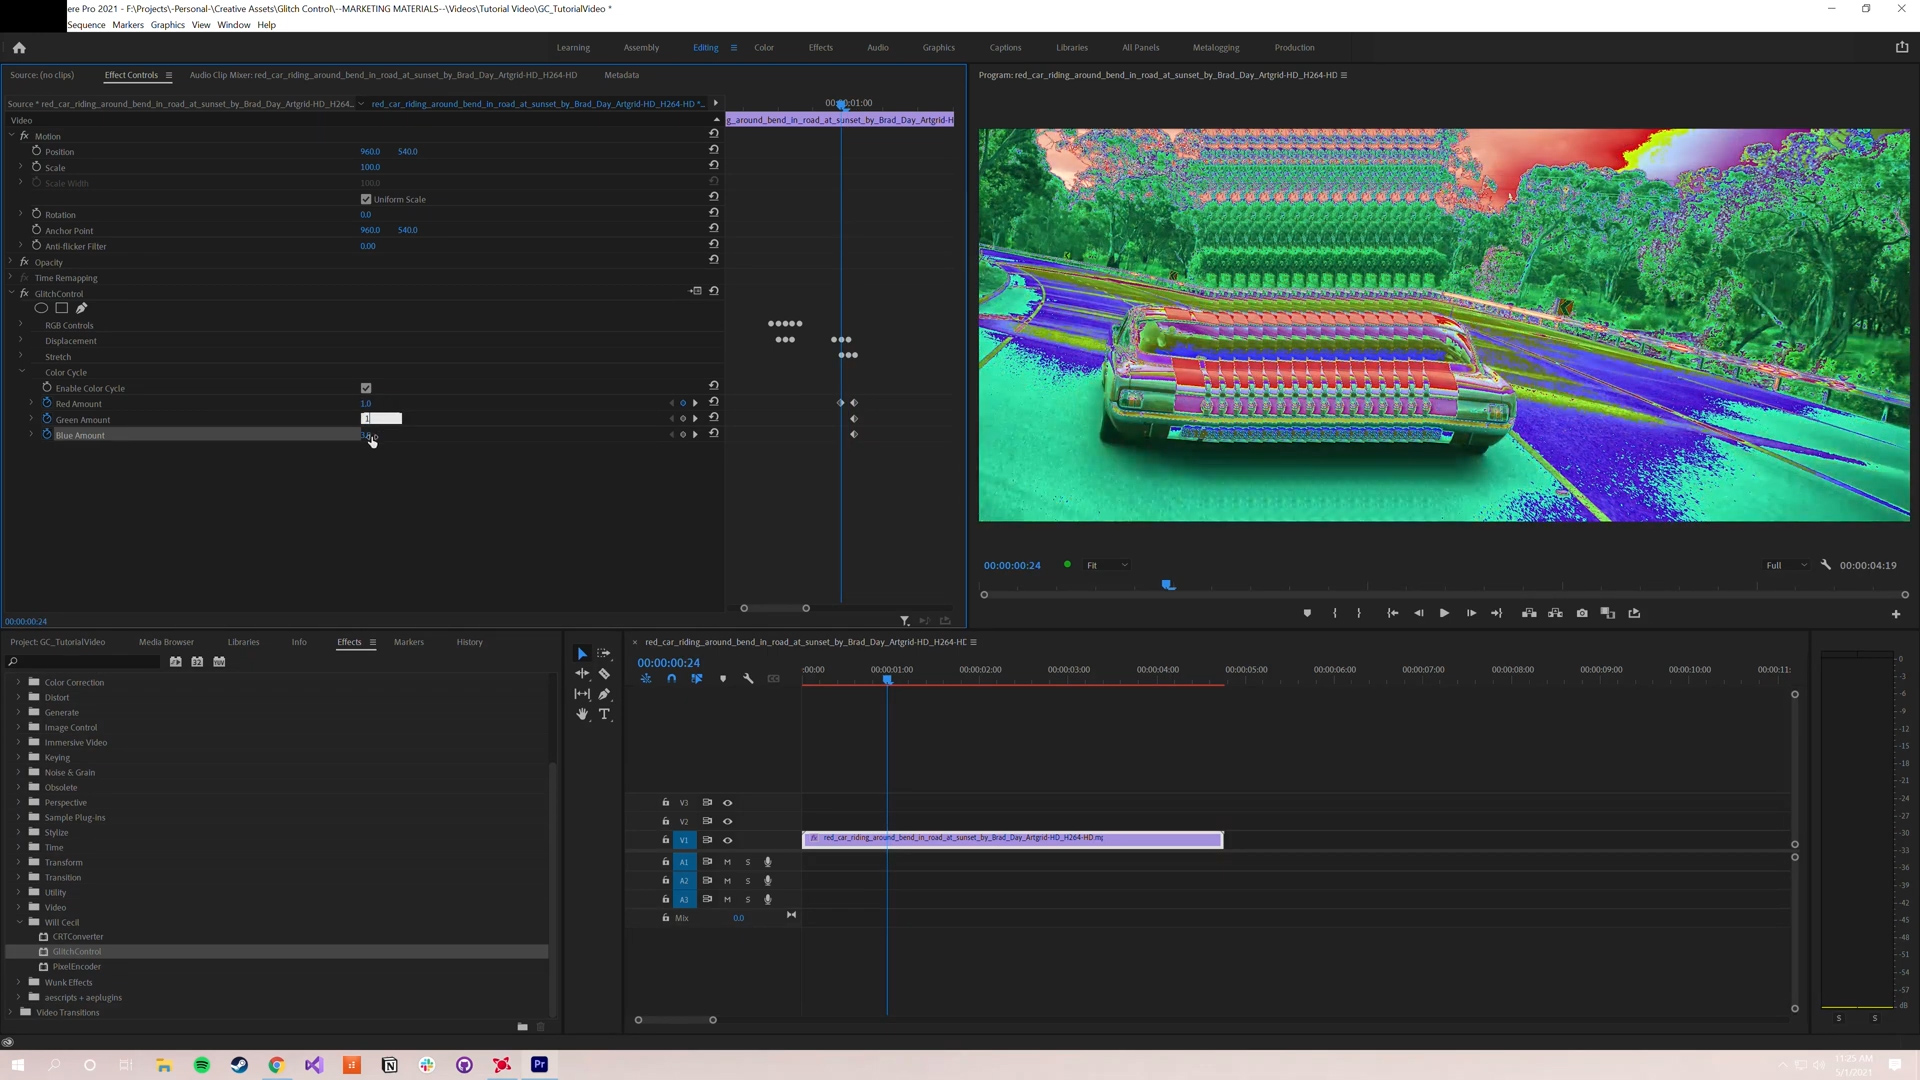
Task: Click Mark In bracket button
Action: tap(1335, 613)
